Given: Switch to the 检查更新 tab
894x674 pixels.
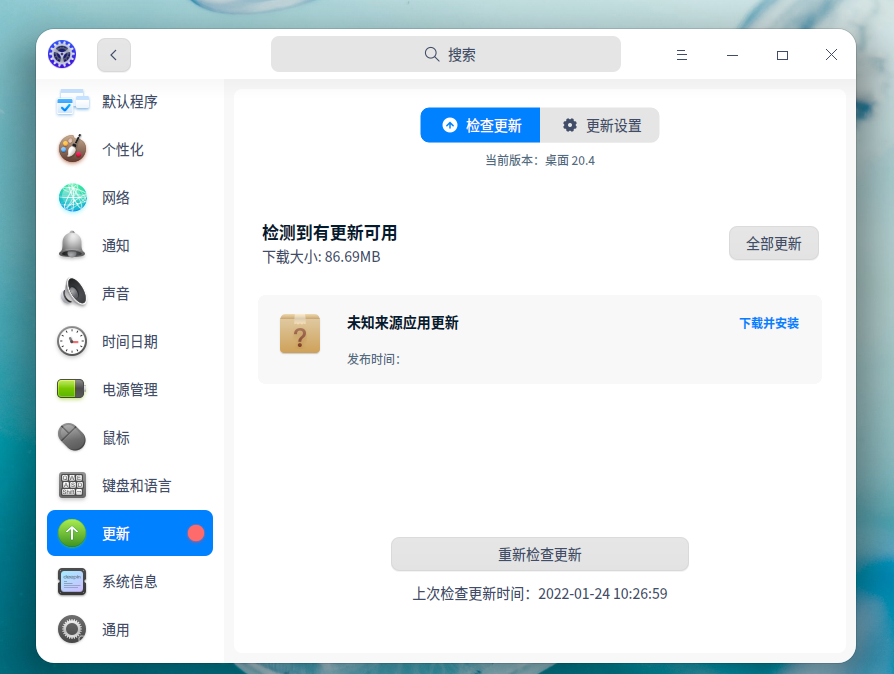Looking at the screenshot, I should [480, 125].
